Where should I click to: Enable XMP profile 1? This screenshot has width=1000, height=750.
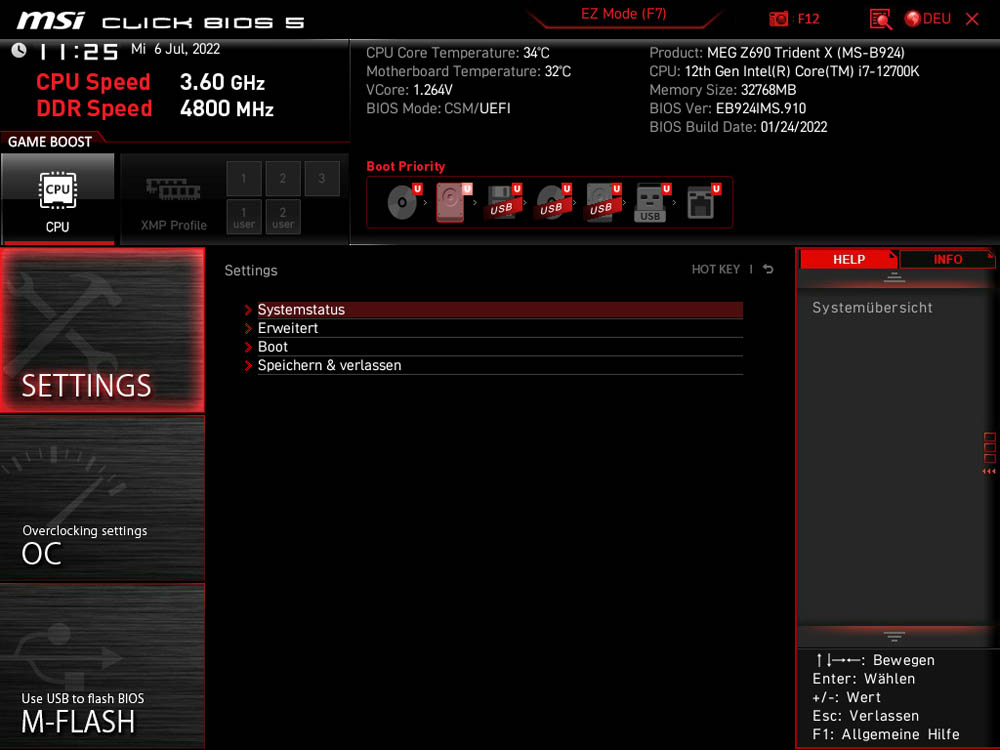(244, 179)
